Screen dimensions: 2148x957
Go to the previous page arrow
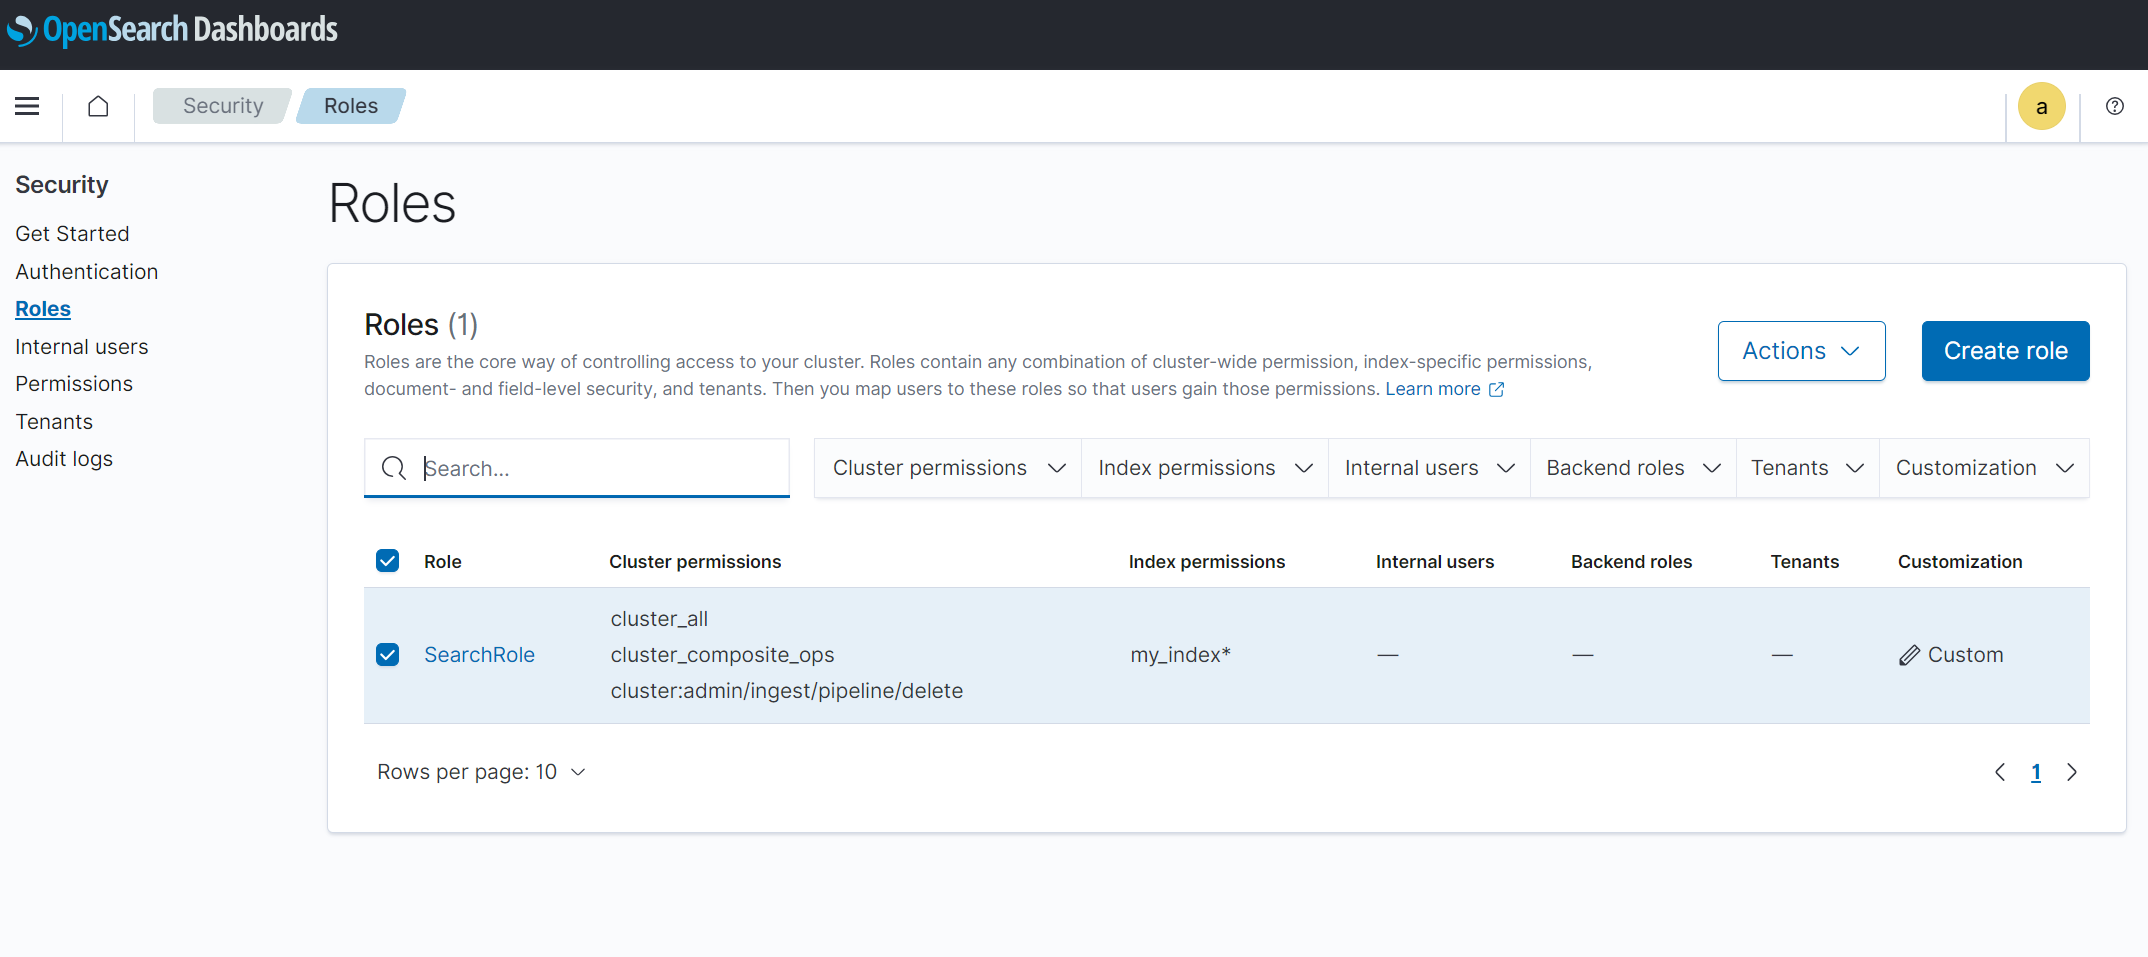[2000, 772]
